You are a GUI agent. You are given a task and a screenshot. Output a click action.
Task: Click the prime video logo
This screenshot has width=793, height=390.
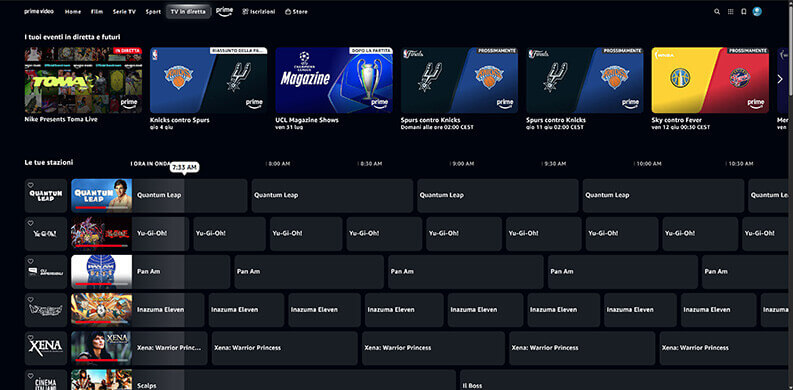tap(39, 11)
